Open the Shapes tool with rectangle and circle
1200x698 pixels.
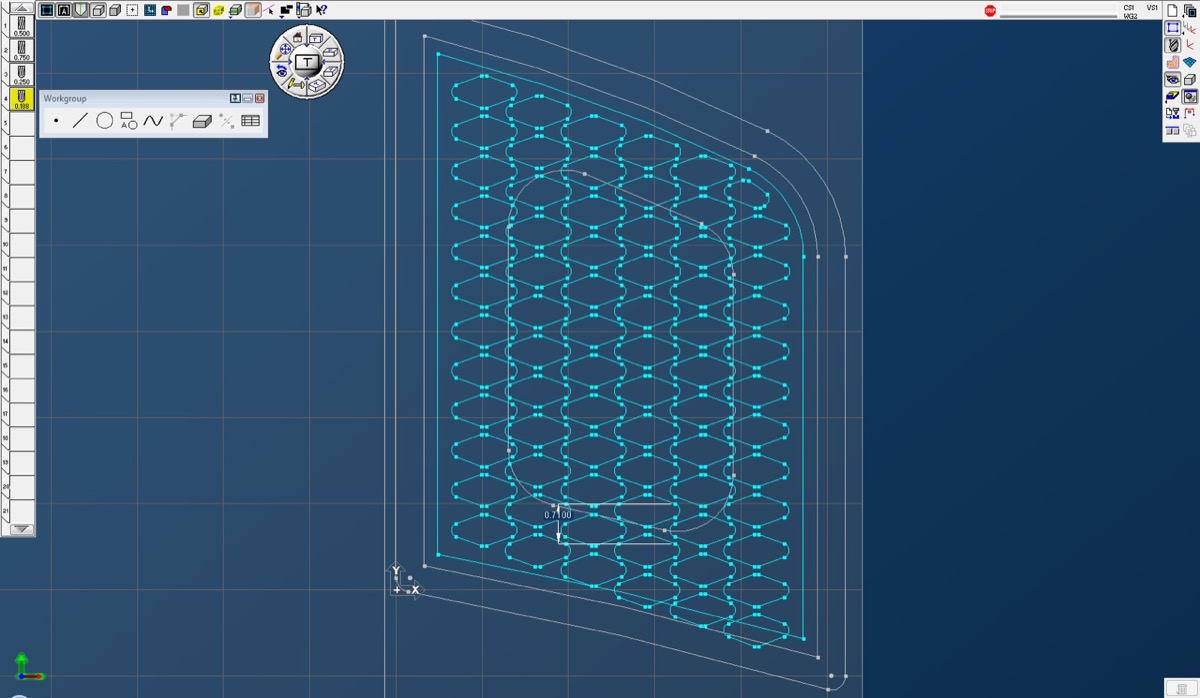click(128, 121)
